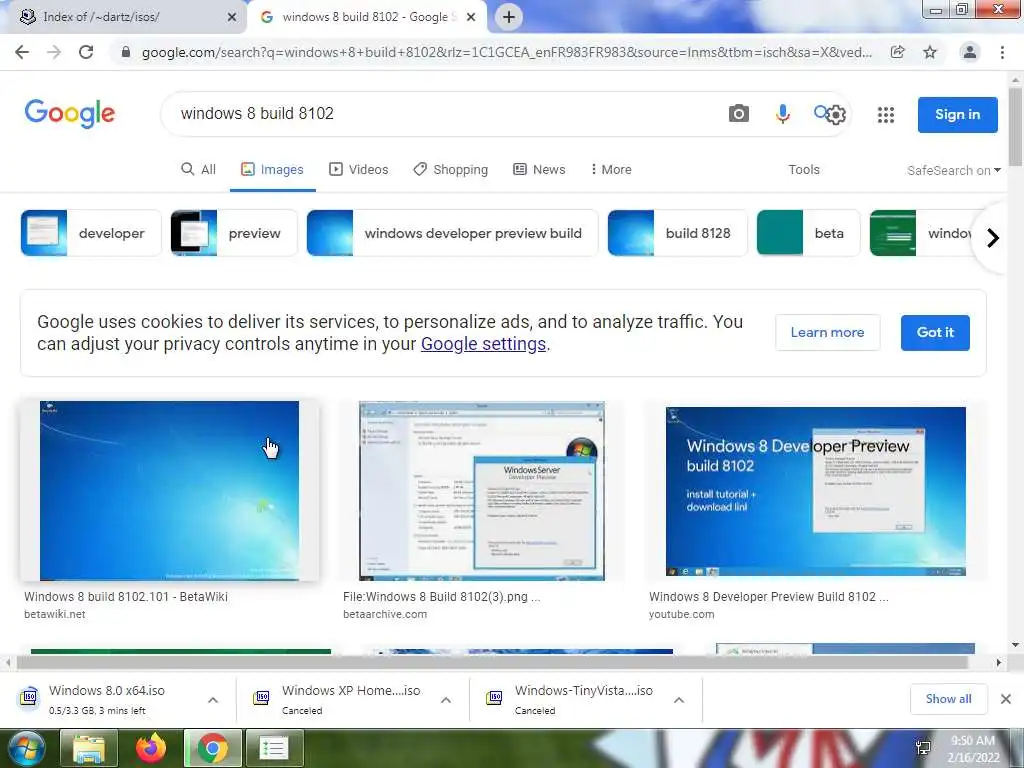1024x768 pixels.
Task: Open Windows Explorer from the taskbar
Action: click(x=89, y=748)
